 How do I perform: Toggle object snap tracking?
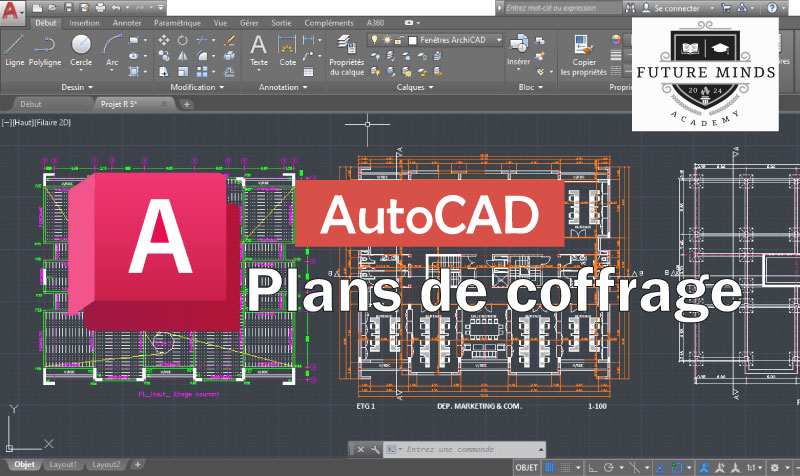pyautogui.click(x=660, y=467)
